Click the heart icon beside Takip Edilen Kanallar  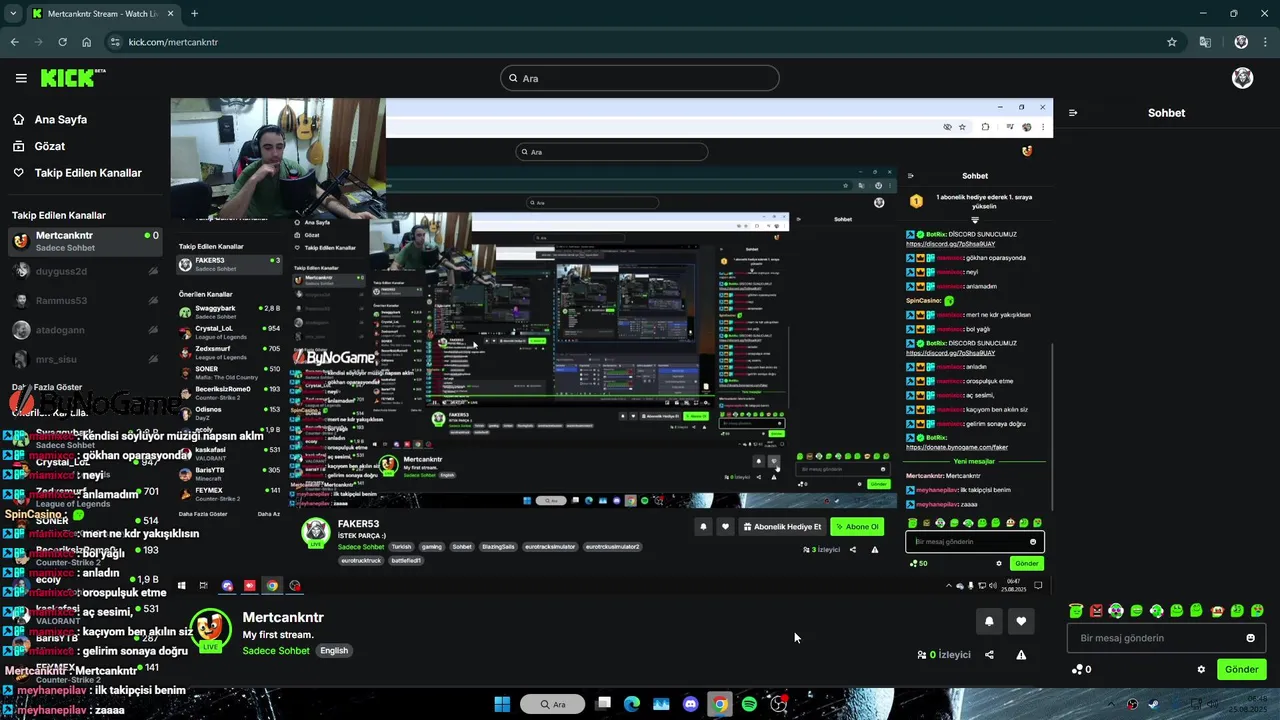18,173
